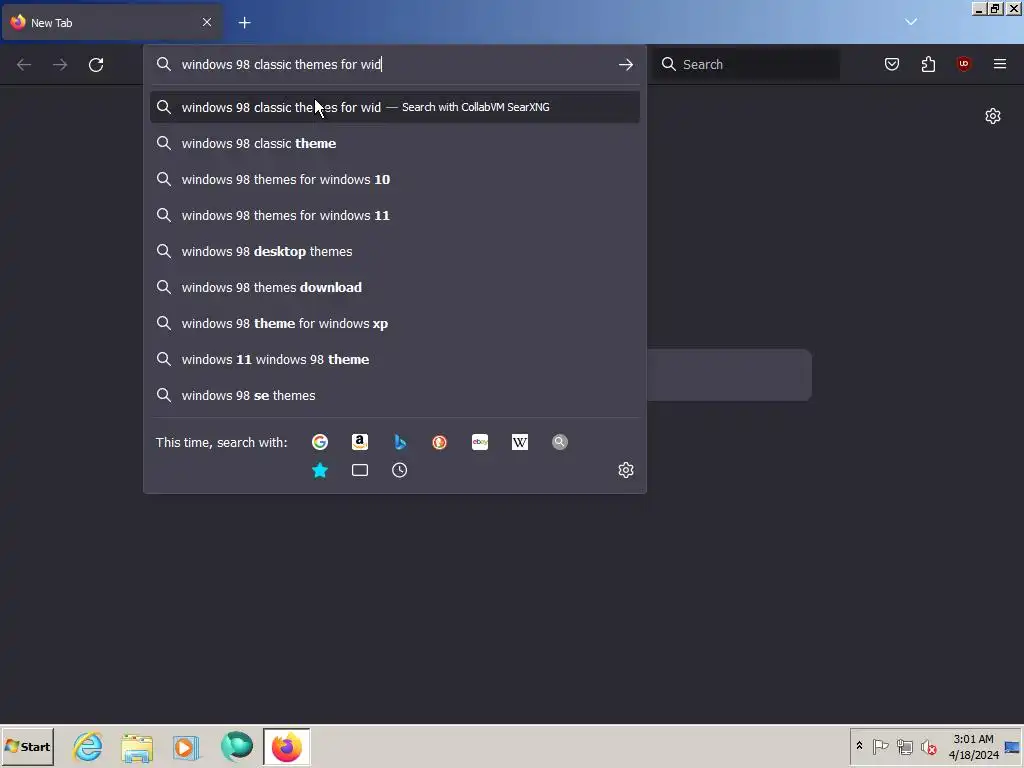The height and width of the screenshot is (768, 1024).
Task: Select the New Tab tab
Action: point(112,22)
